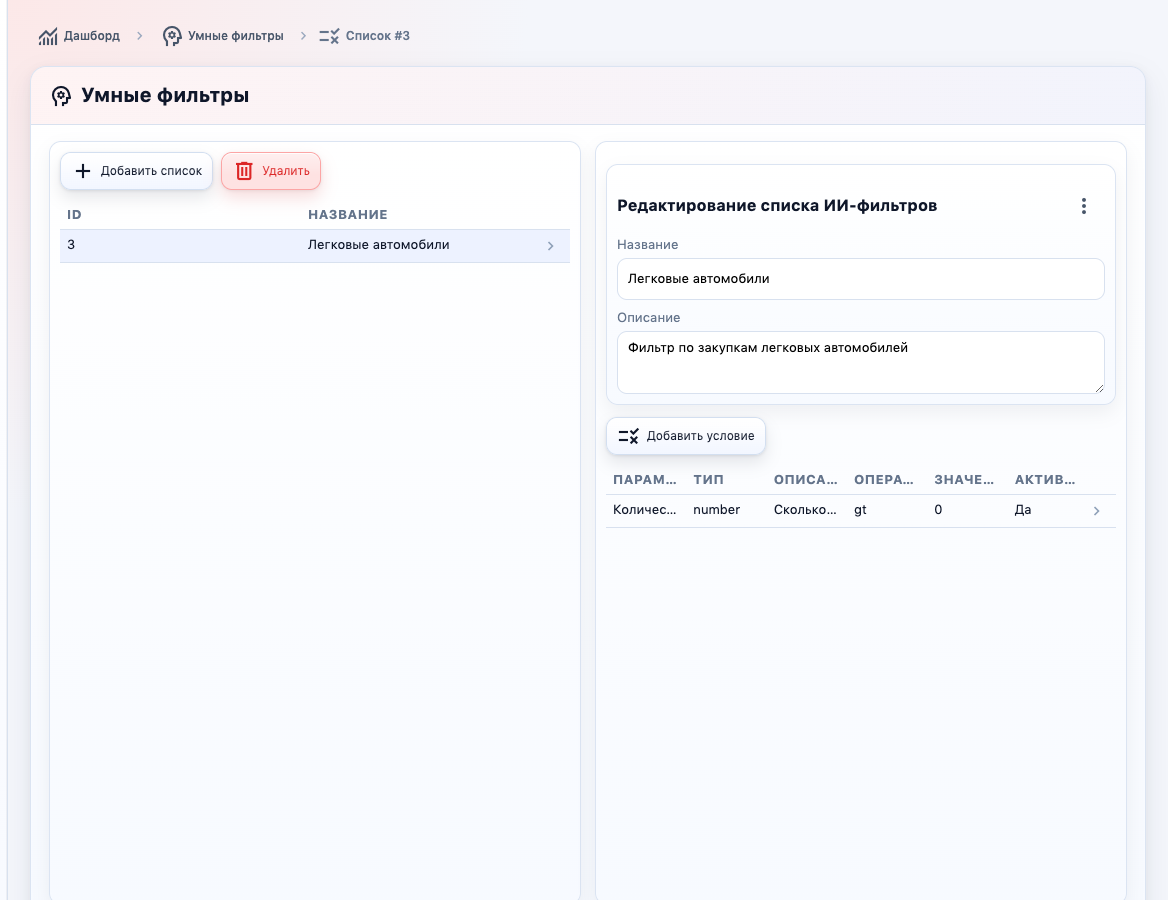Image resolution: width=1168 pixels, height=900 pixels.
Task: Select the 'gt' operator cell in condition row
Action: [860, 510]
